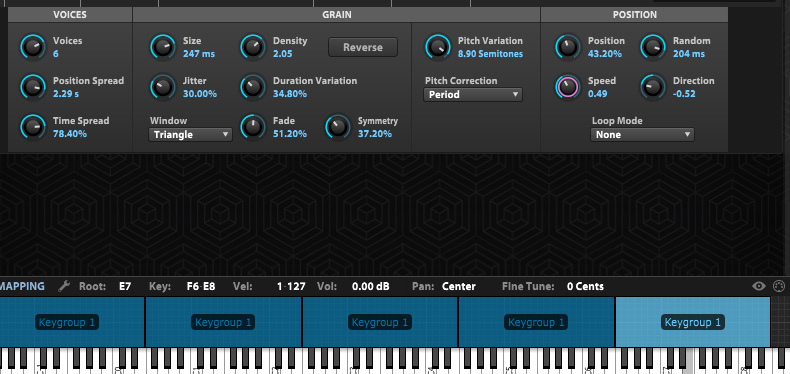The image size is (790, 374).
Task: Click the Pitch Variation knob
Action: [438, 47]
